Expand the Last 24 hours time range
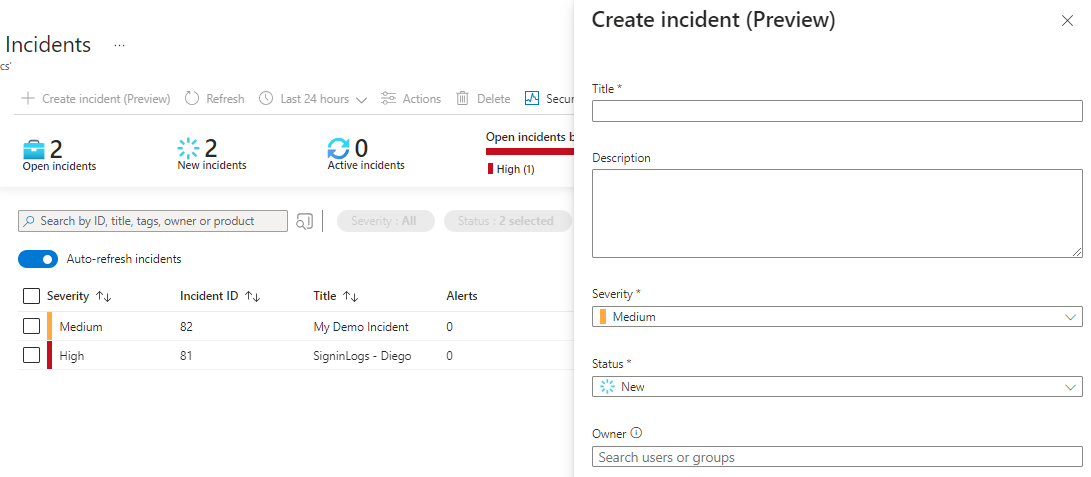This screenshot has height=477, width=1091. 313,99
